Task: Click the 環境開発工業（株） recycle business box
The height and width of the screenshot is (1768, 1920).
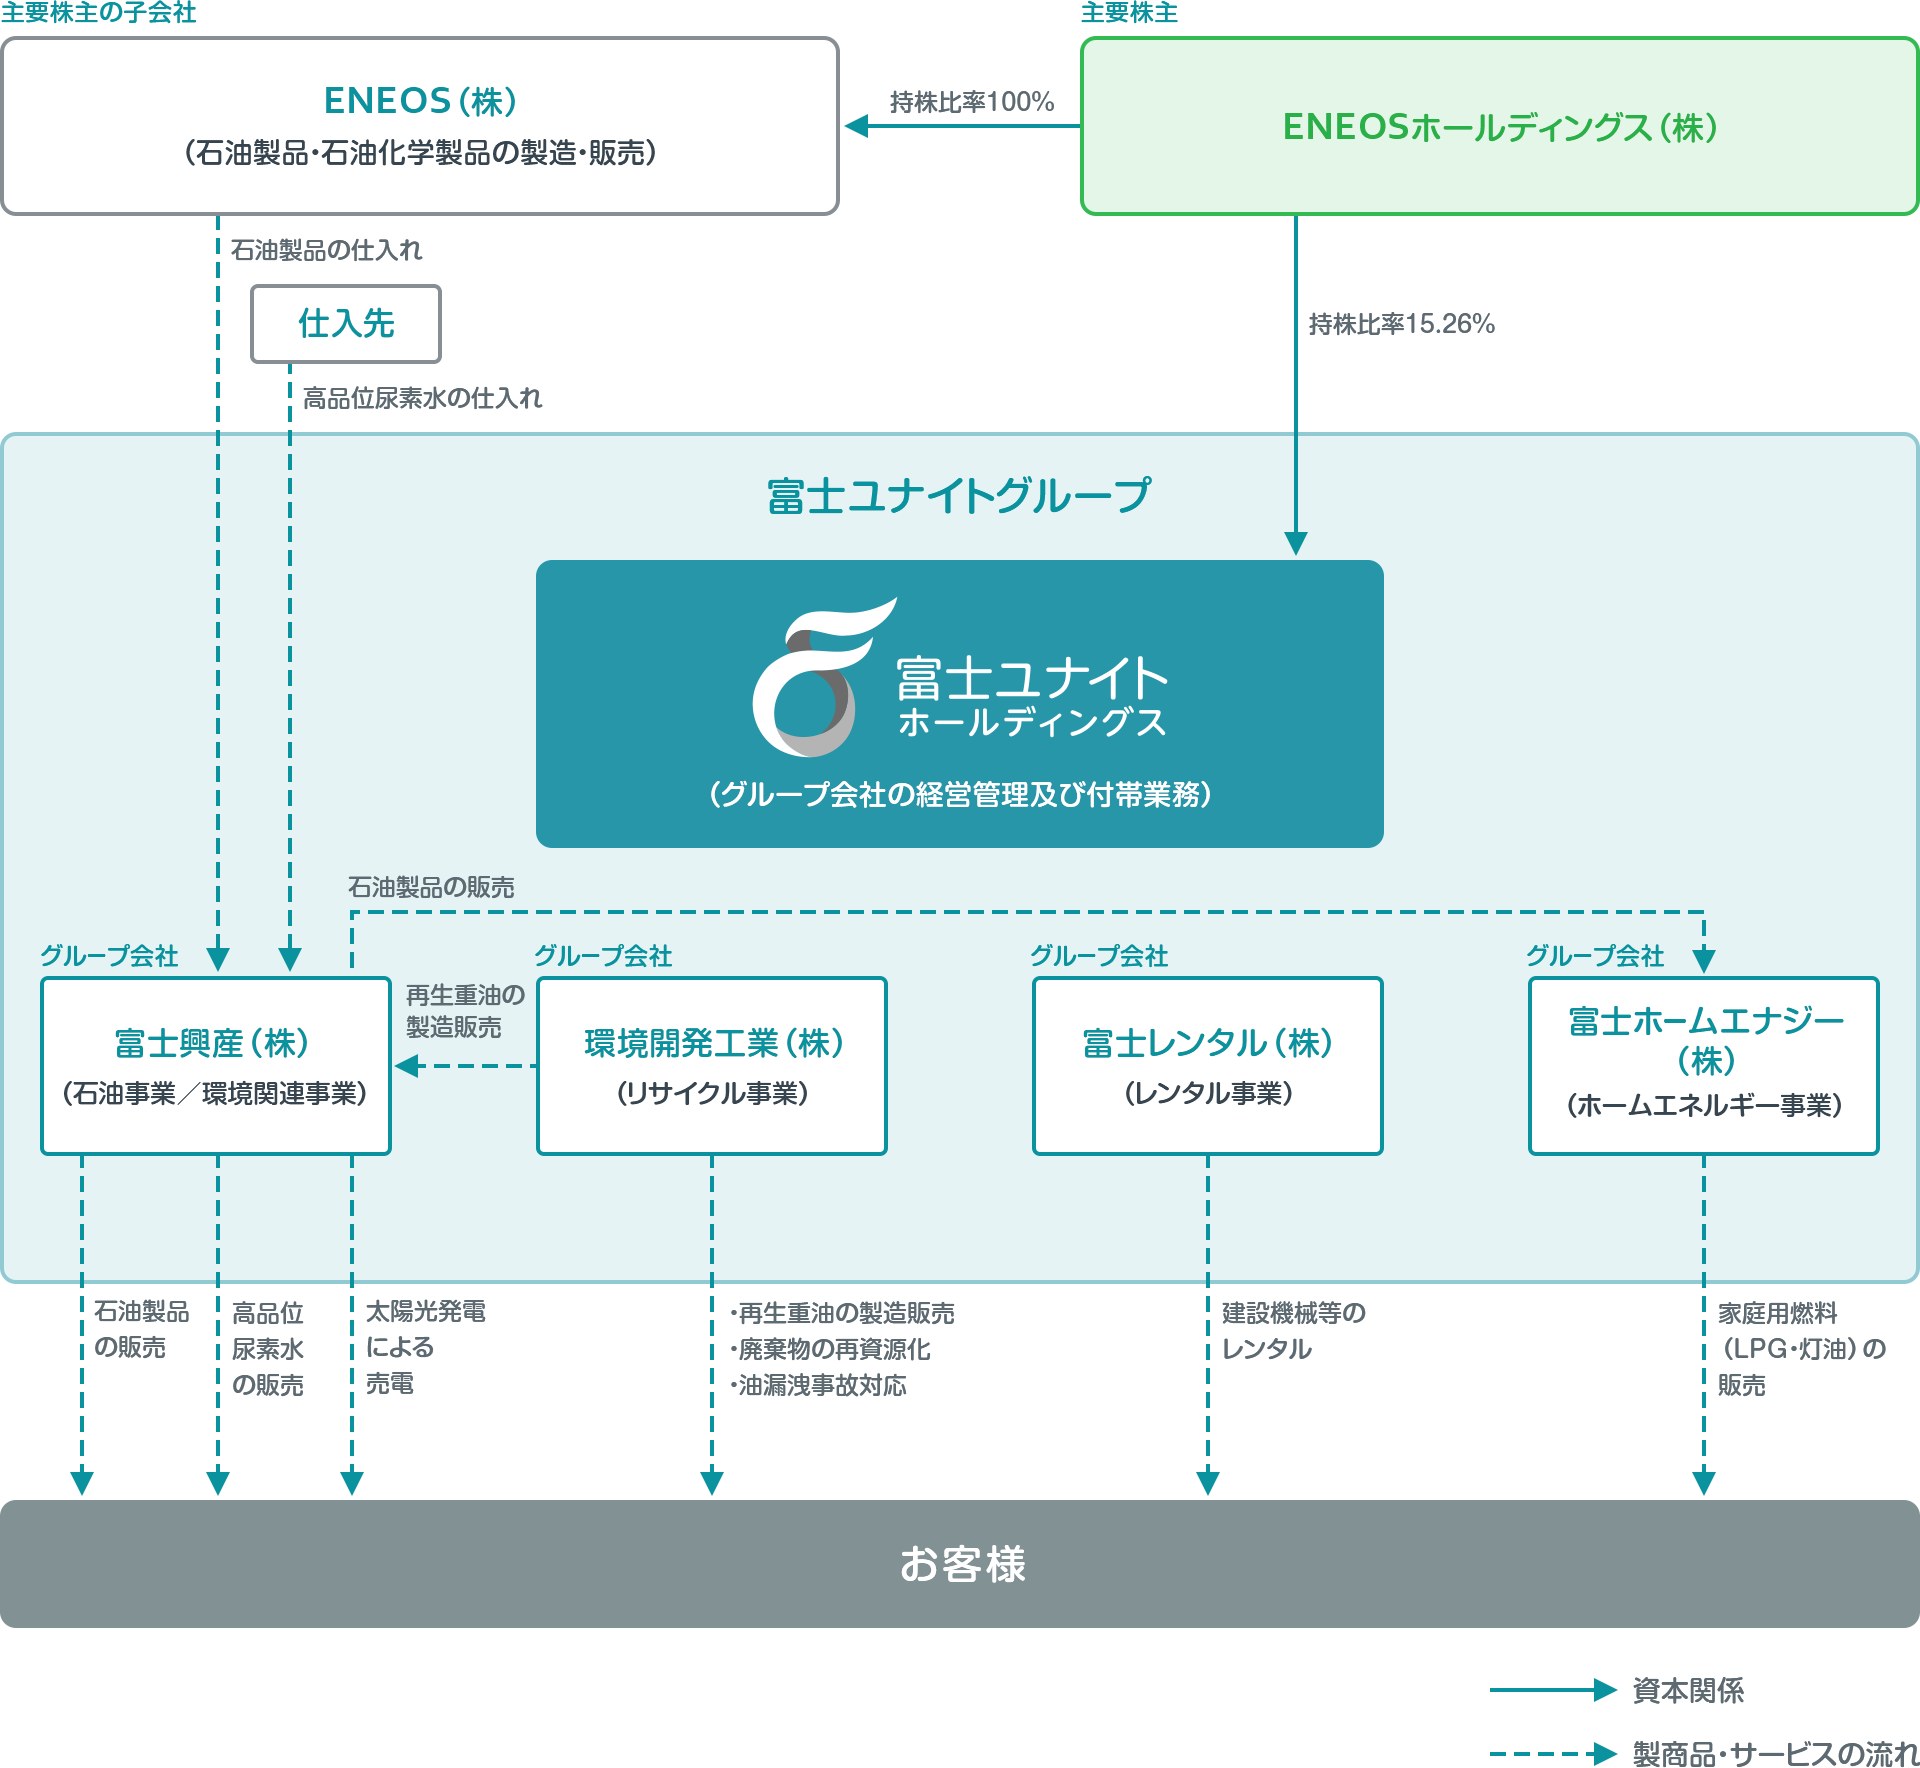Action: pyautogui.click(x=712, y=1066)
